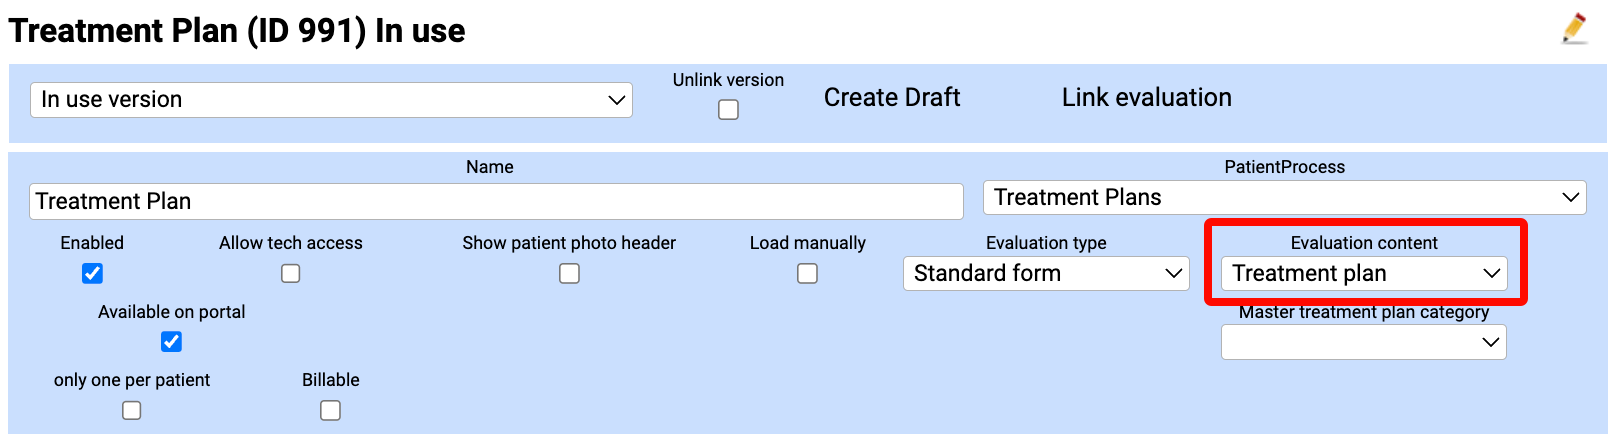Open the Master treatment plan category dropdown
This screenshot has width=1616, height=434.
[x=1363, y=342]
